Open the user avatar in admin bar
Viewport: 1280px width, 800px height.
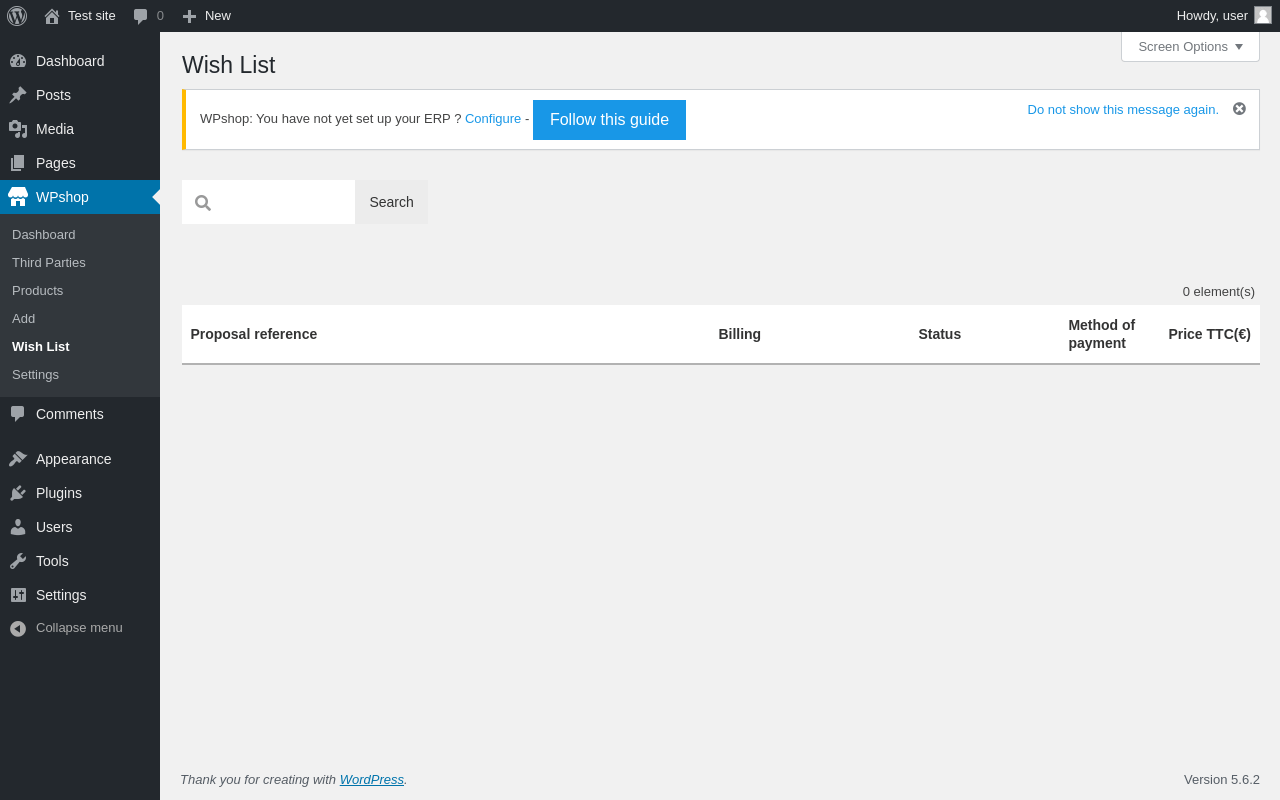tap(1263, 15)
